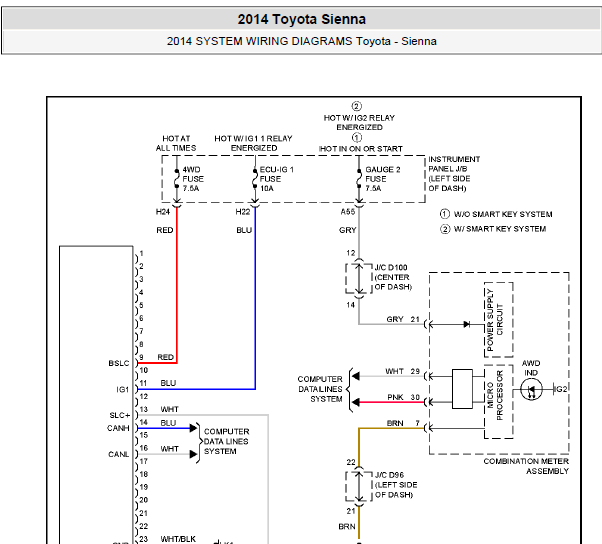This screenshot has width=602, height=544.
Task: Click the WHT/BLK wire label at pin 23
Action: coord(178,539)
